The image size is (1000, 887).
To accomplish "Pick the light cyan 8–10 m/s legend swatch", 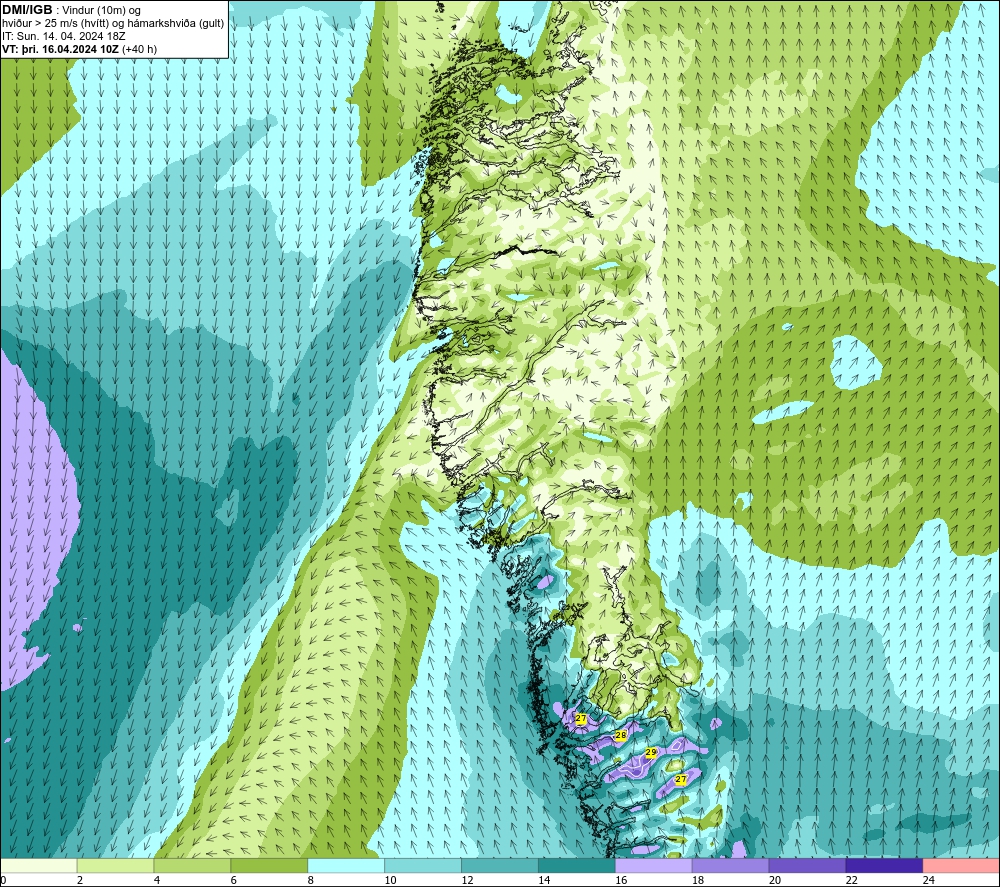I will pos(346,865).
